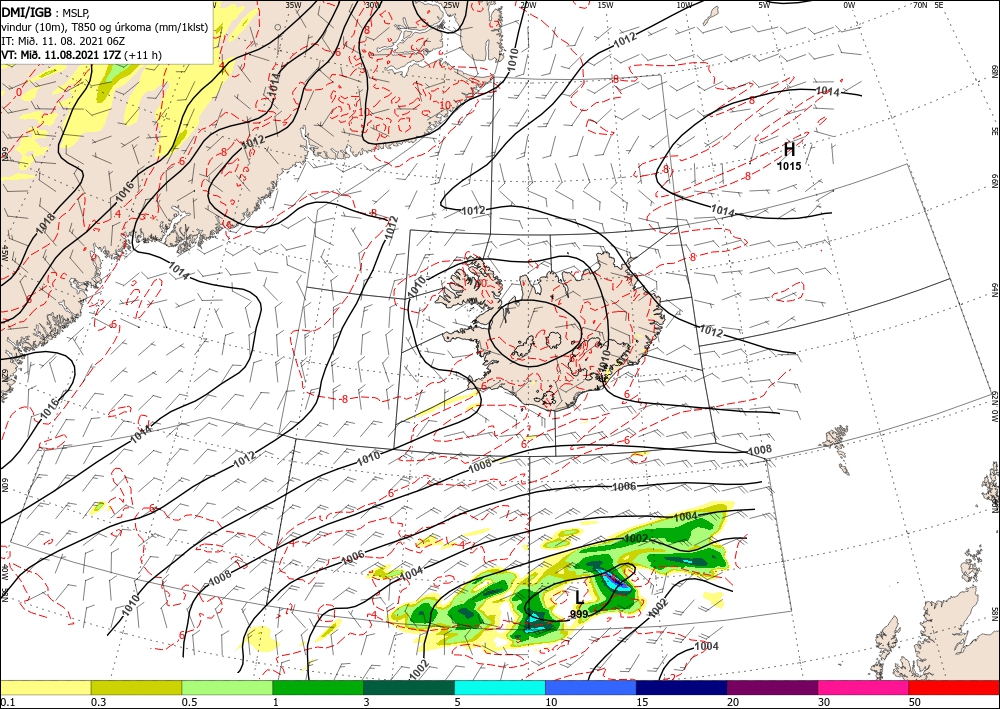Screen dimensions: 1000x709
Task: Click the 15W longitude label
Action: tap(606, 4)
